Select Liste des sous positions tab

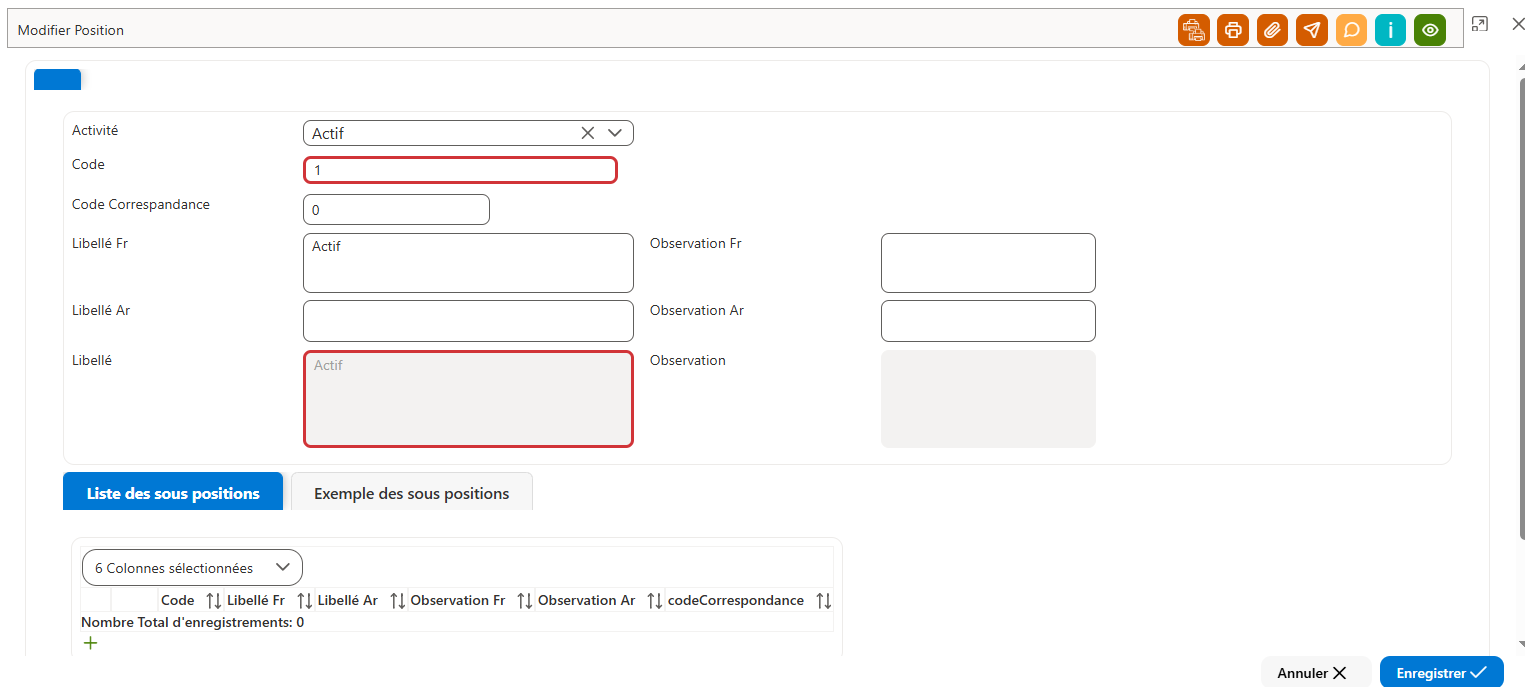pos(173,493)
